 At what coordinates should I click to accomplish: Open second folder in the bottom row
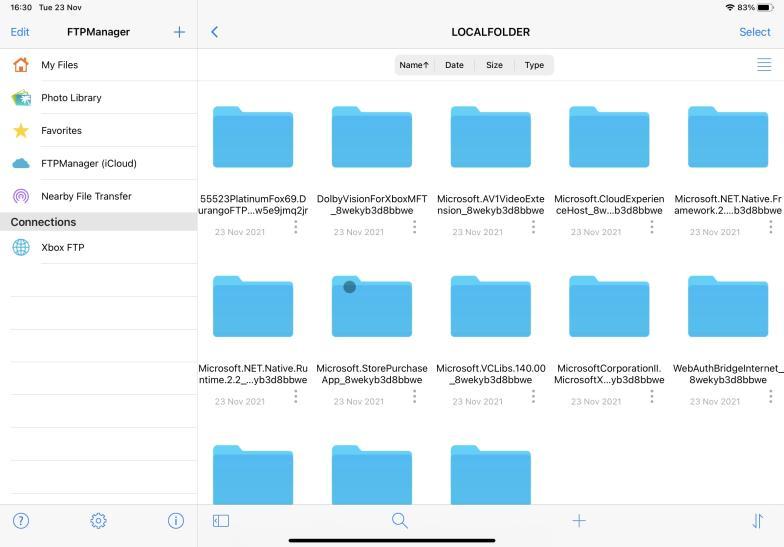tap(372, 474)
